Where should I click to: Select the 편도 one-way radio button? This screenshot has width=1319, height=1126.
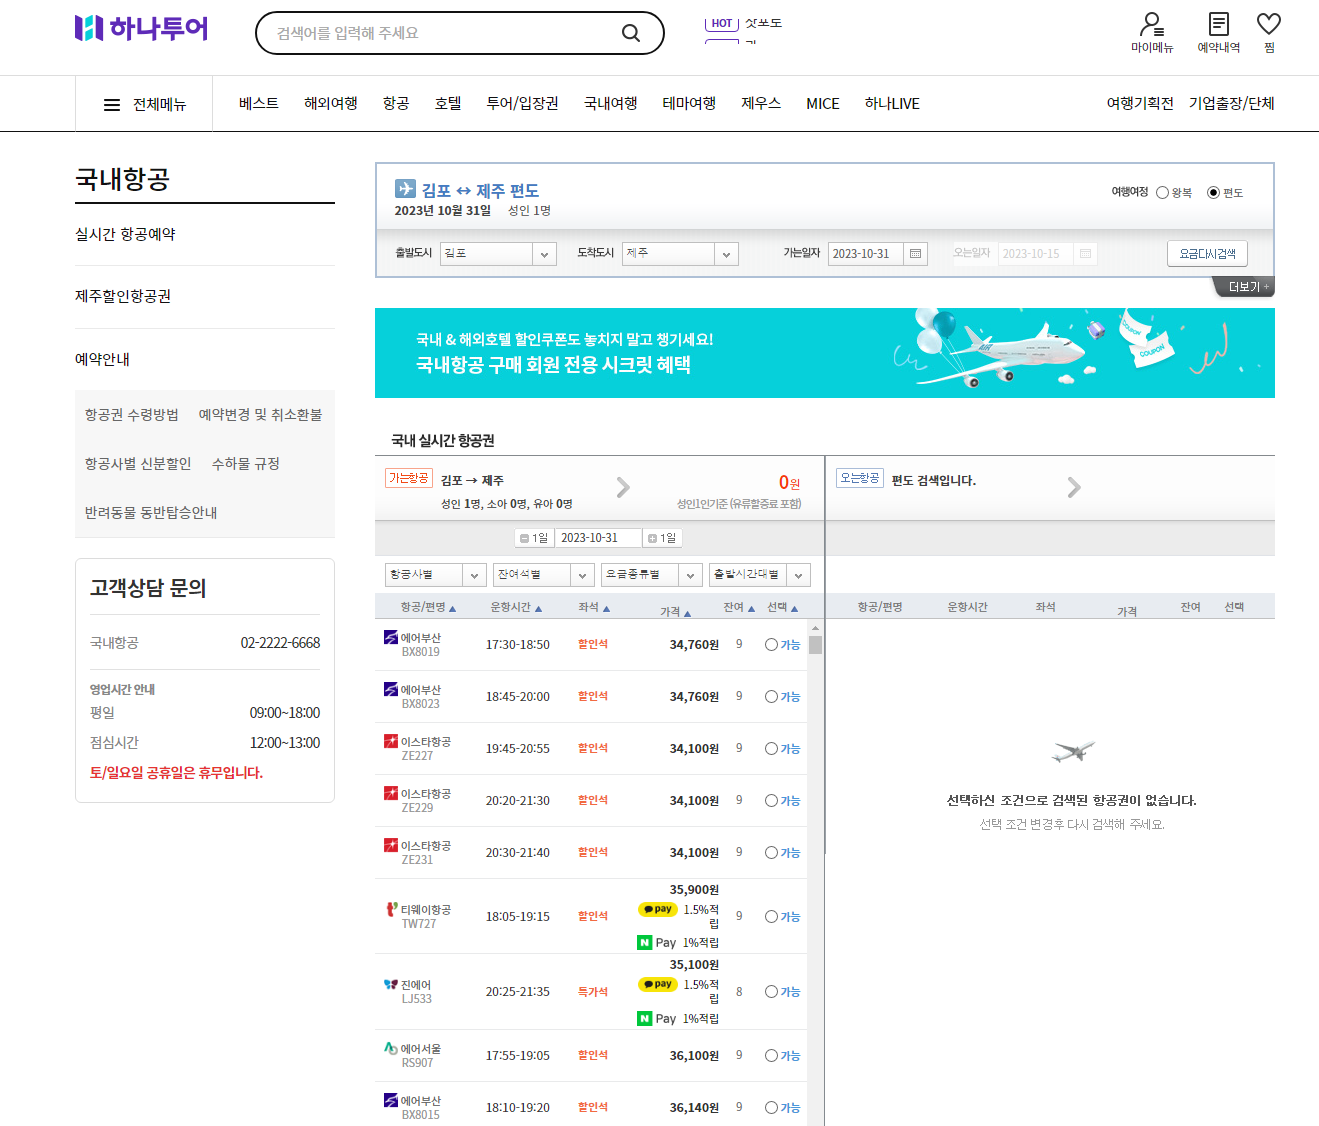pyautogui.click(x=1213, y=192)
